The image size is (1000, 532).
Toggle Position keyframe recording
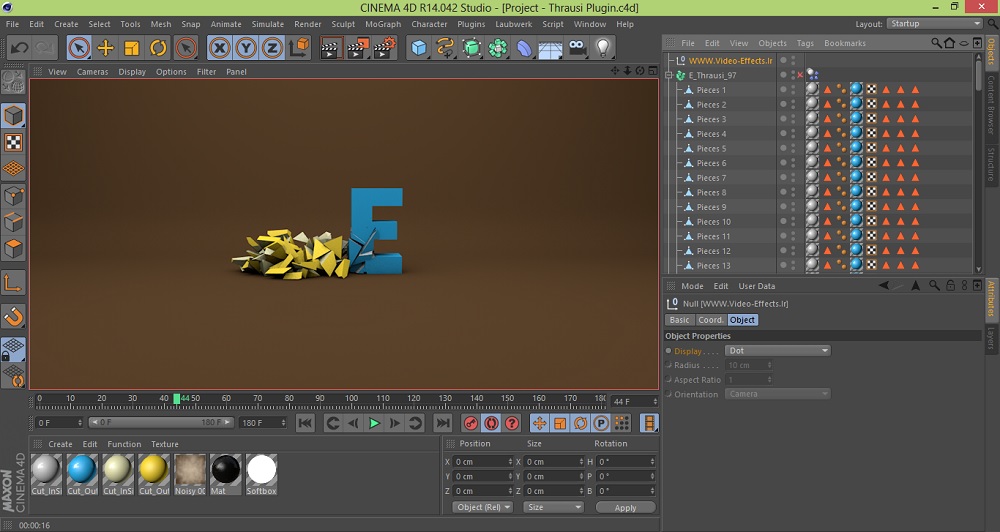click(540, 423)
